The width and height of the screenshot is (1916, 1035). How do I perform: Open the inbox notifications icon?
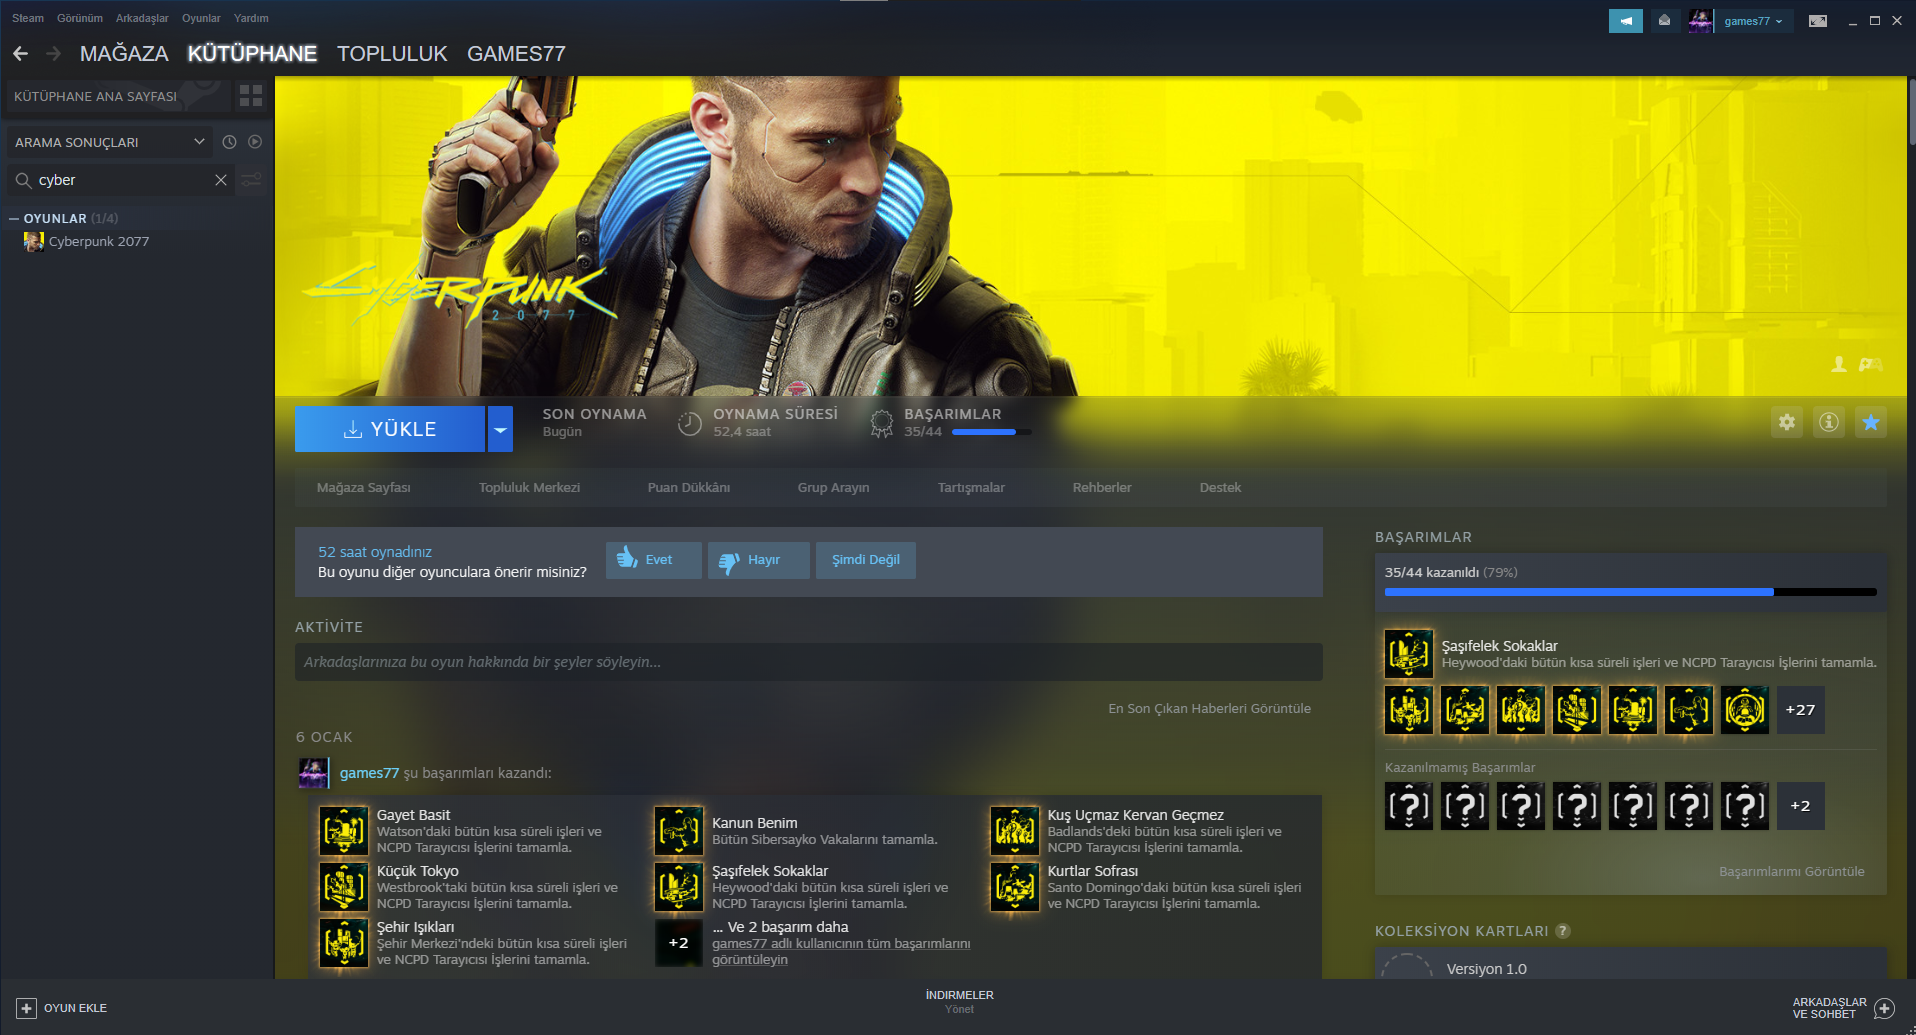pos(1664,21)
